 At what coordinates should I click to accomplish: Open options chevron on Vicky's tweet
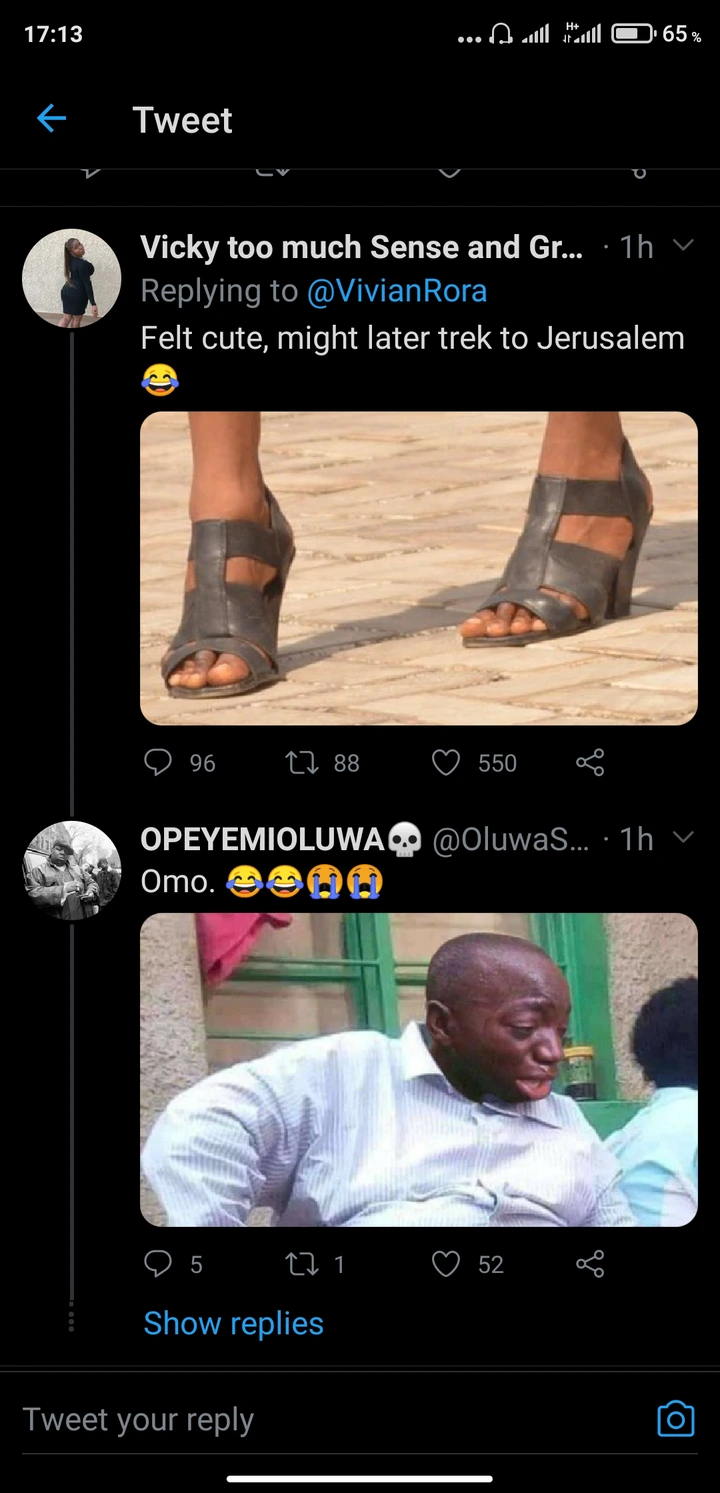pos(683,245)
